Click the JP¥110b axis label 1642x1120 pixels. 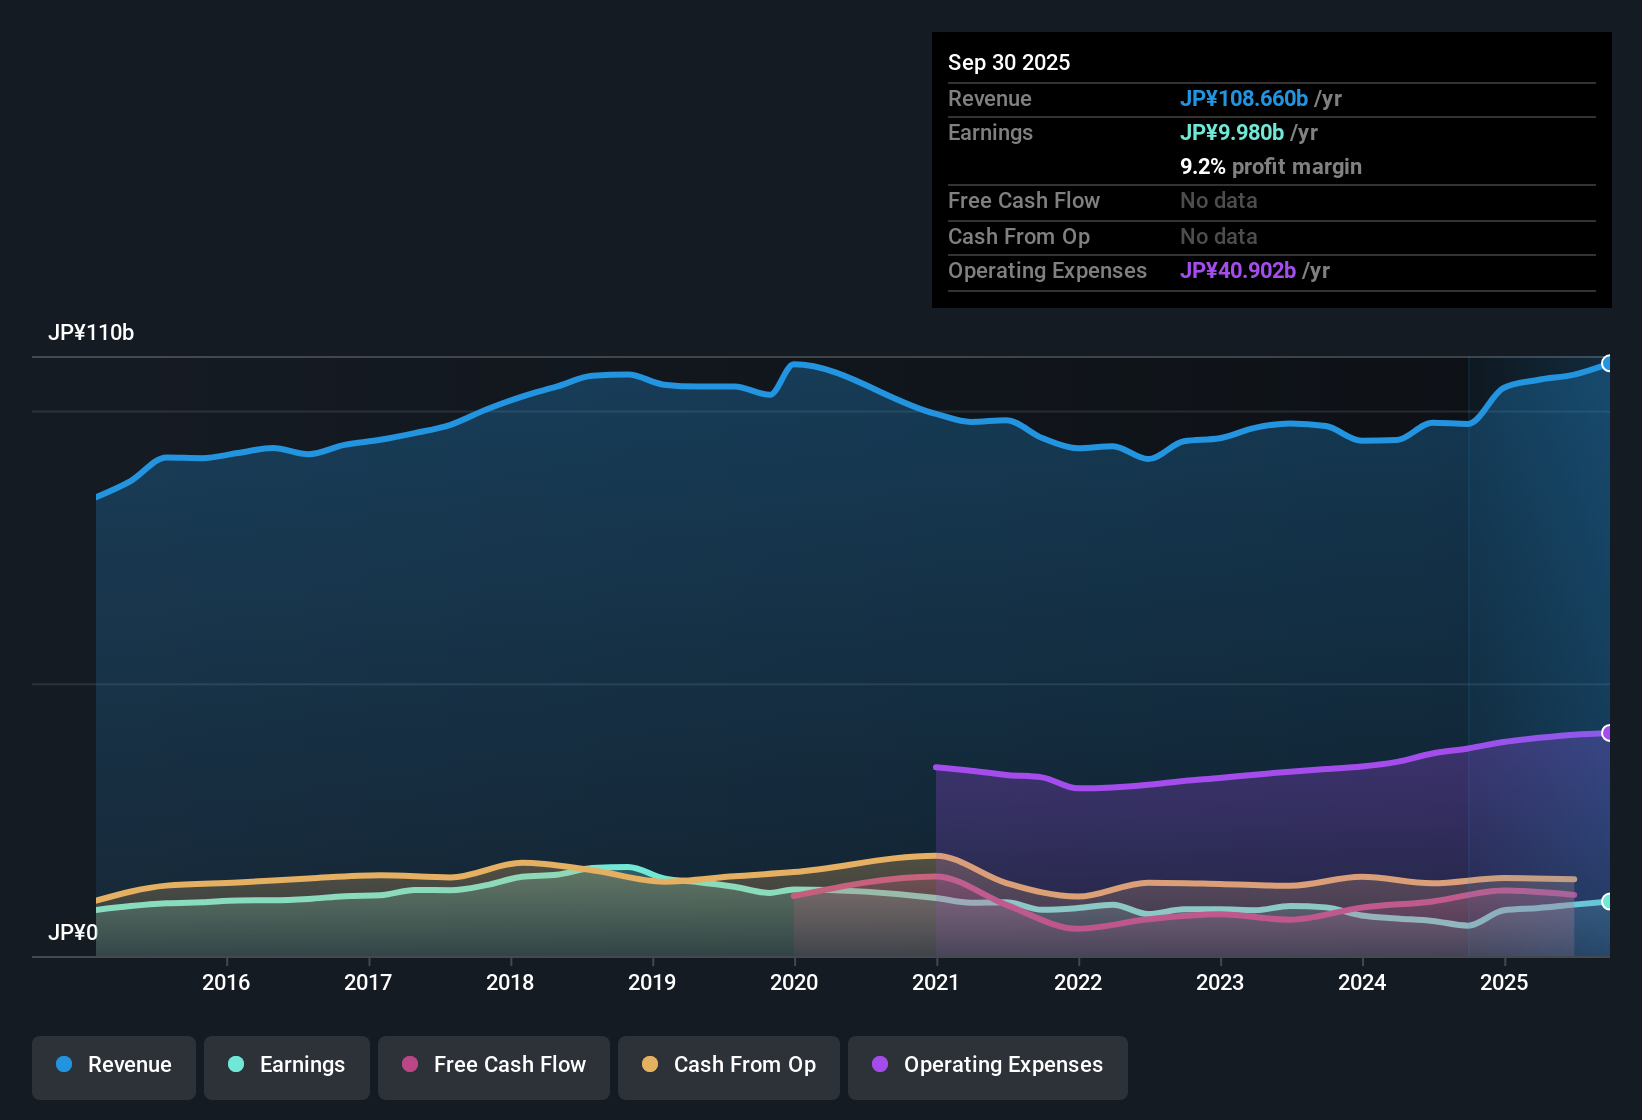[92, 333]
